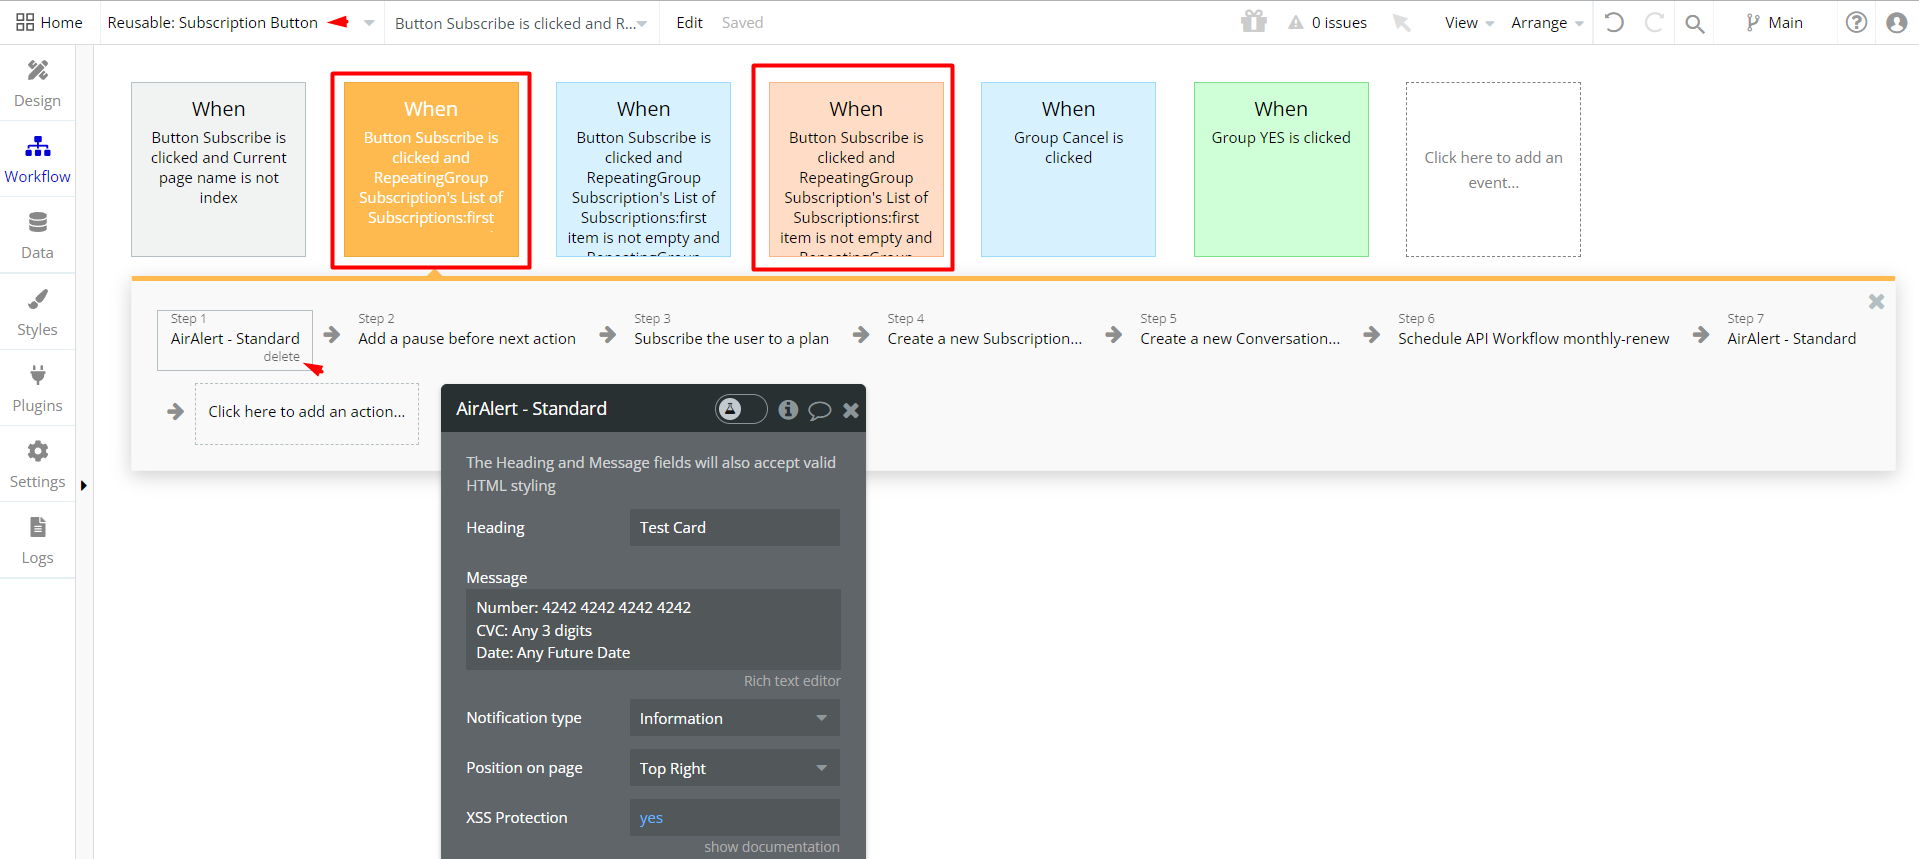
Task: Click here to add an action box
Action: coord(307,413)
